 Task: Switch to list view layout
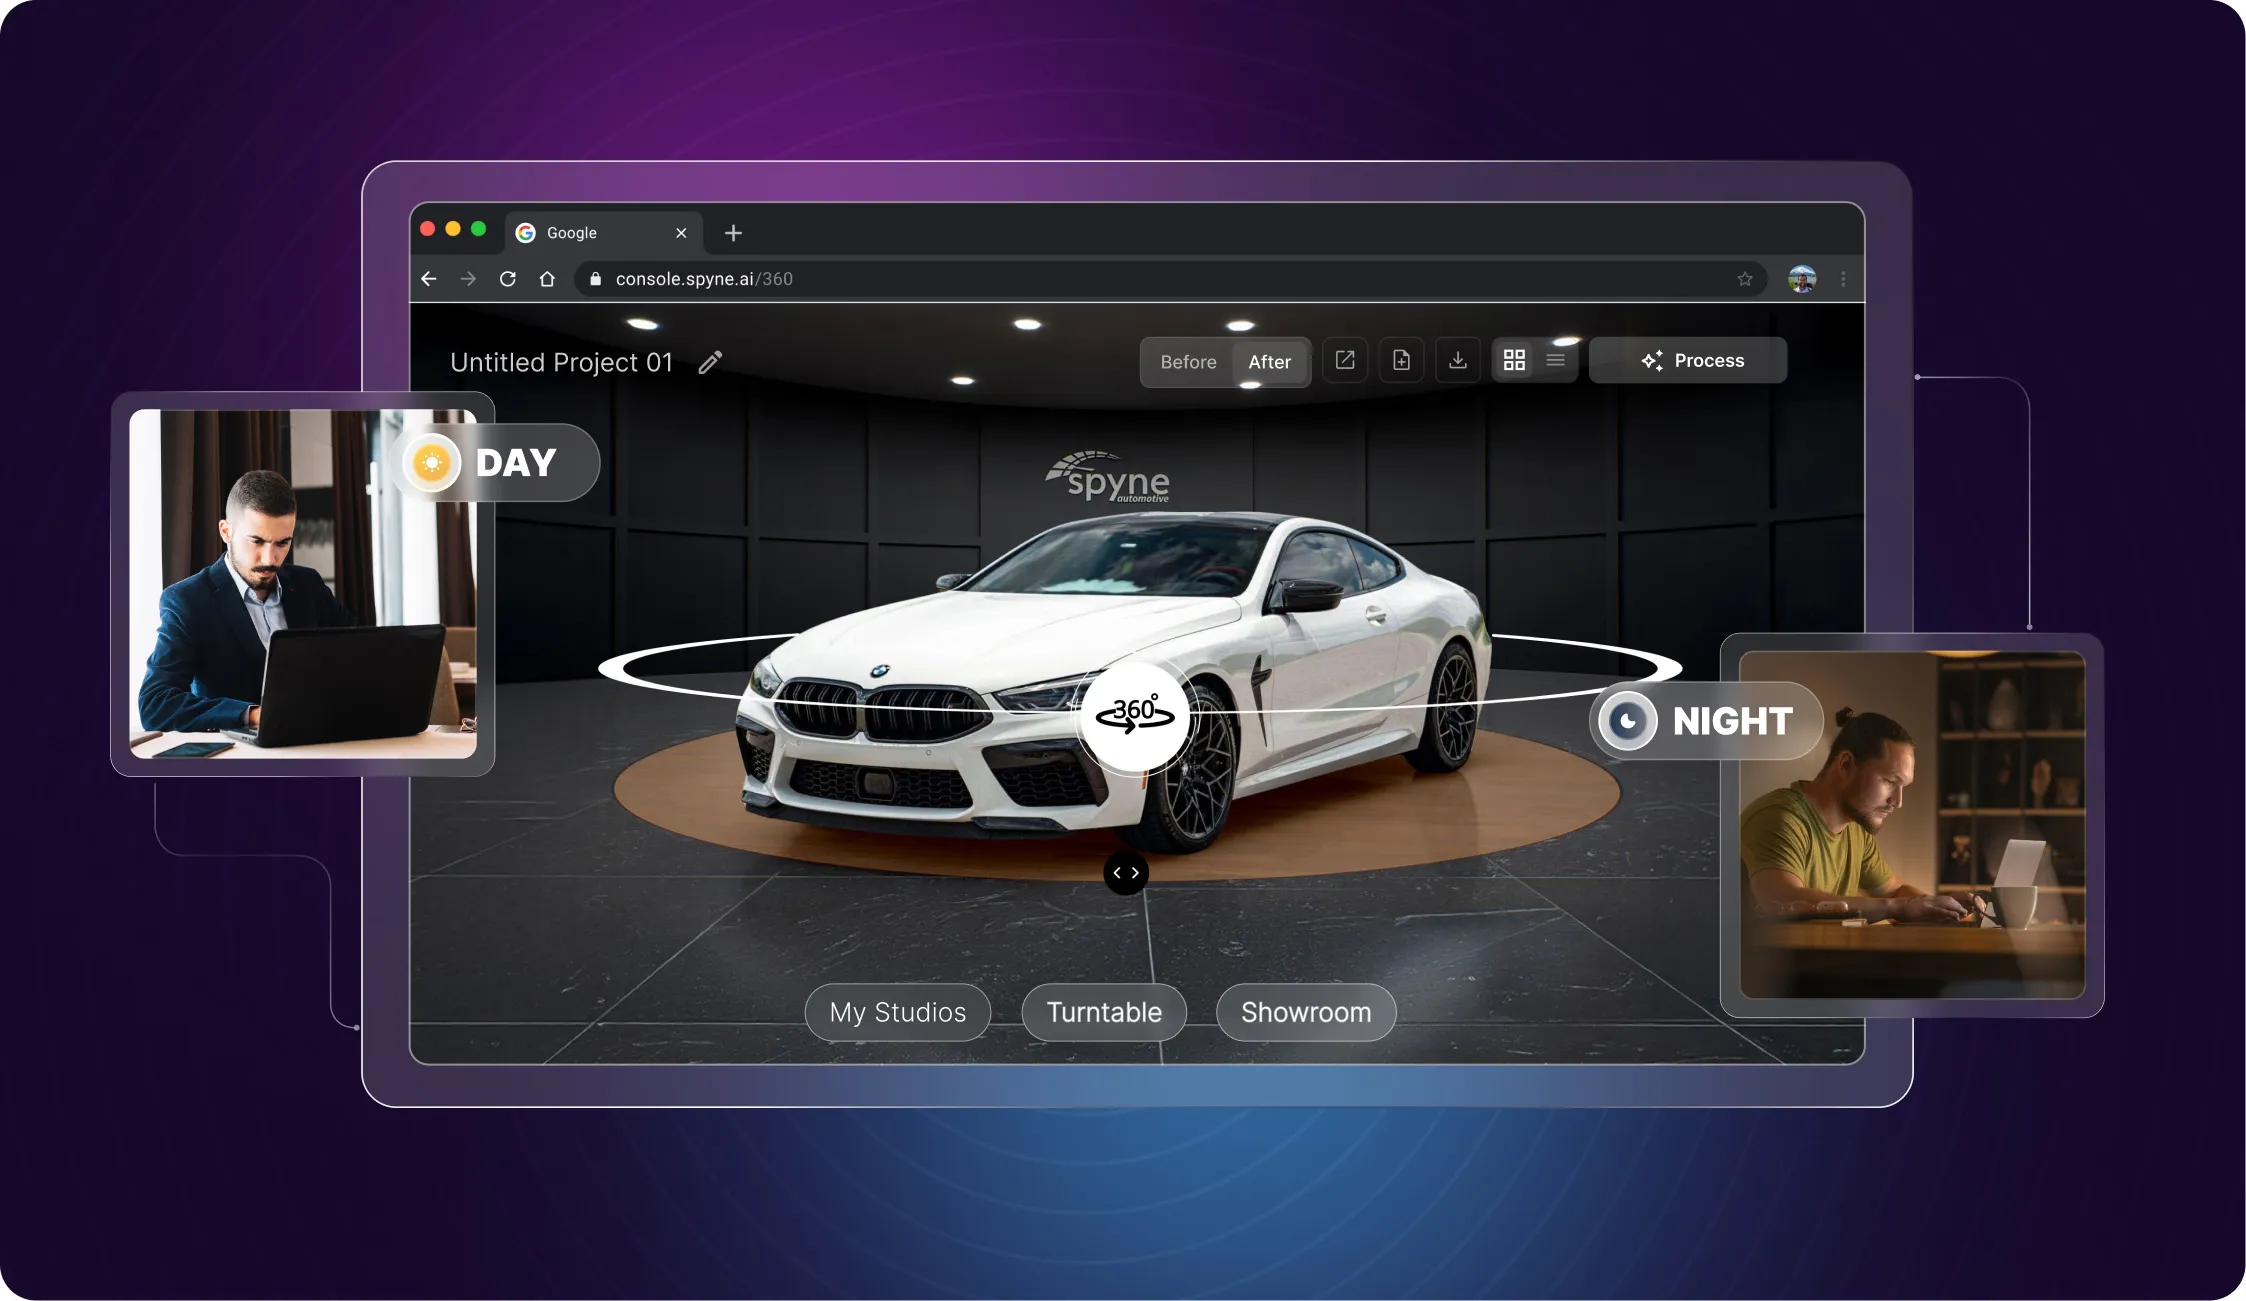pos(1555,360)
